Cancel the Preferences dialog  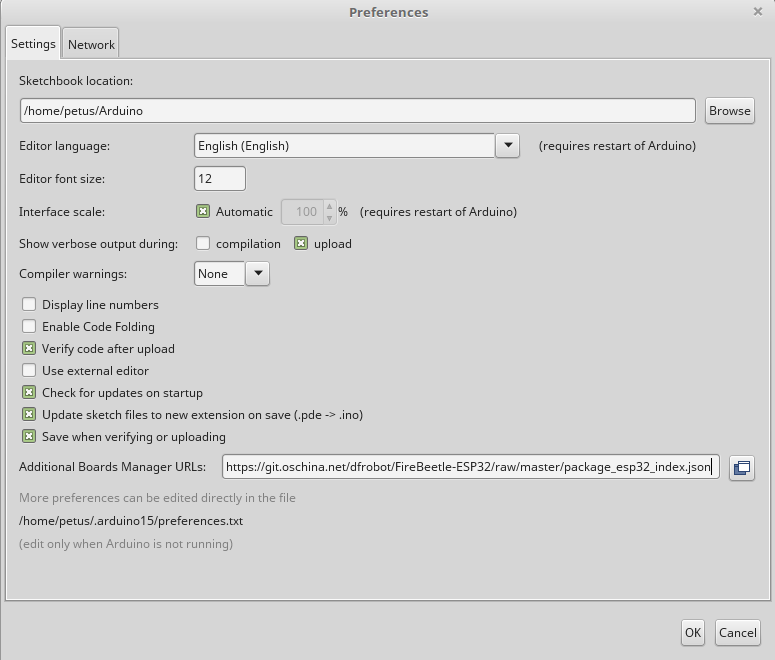(737, 633)
